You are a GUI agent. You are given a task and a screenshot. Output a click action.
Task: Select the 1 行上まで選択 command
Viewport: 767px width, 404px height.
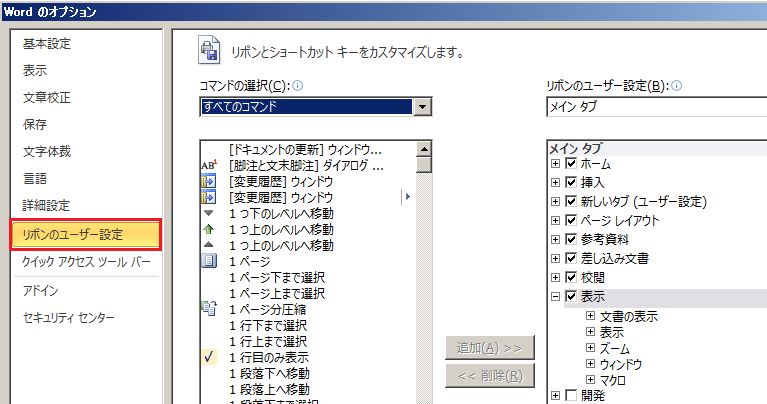point(268,341)
